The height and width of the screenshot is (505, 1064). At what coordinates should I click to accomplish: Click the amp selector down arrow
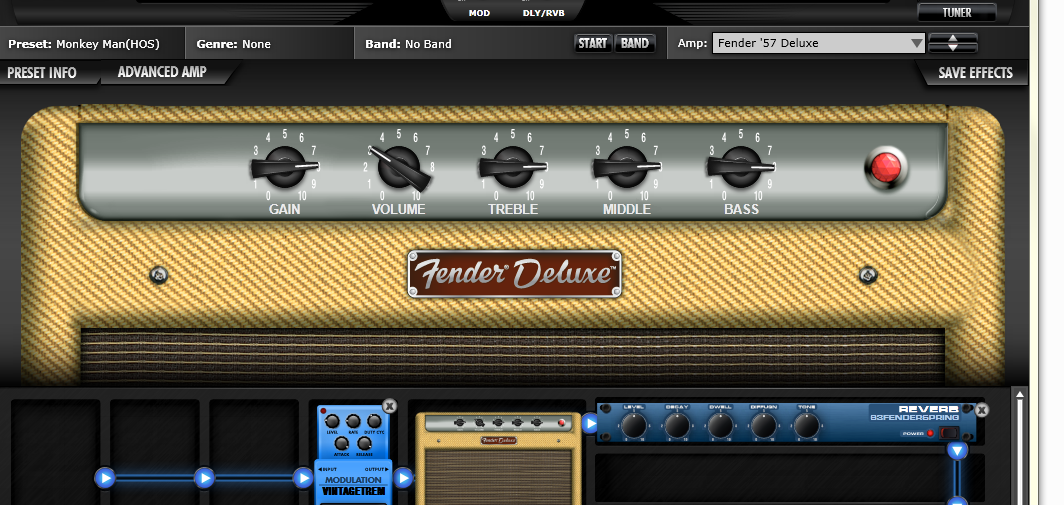pyautogui.click(x=953, y=48)
